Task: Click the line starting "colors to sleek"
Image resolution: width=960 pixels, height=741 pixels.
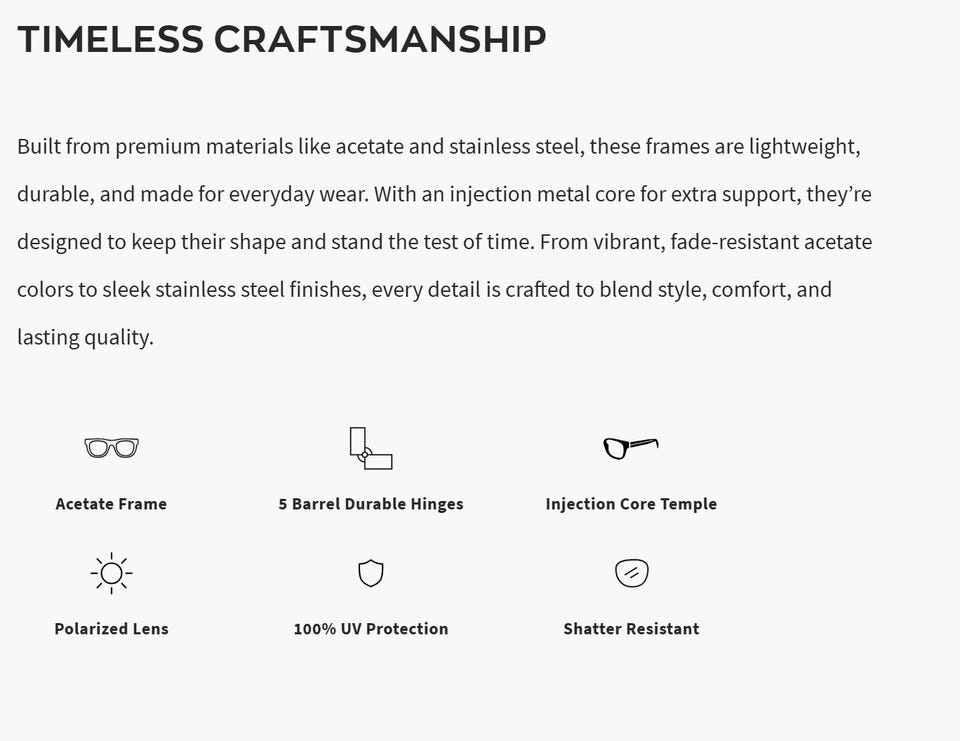Action: click(424, 290)
